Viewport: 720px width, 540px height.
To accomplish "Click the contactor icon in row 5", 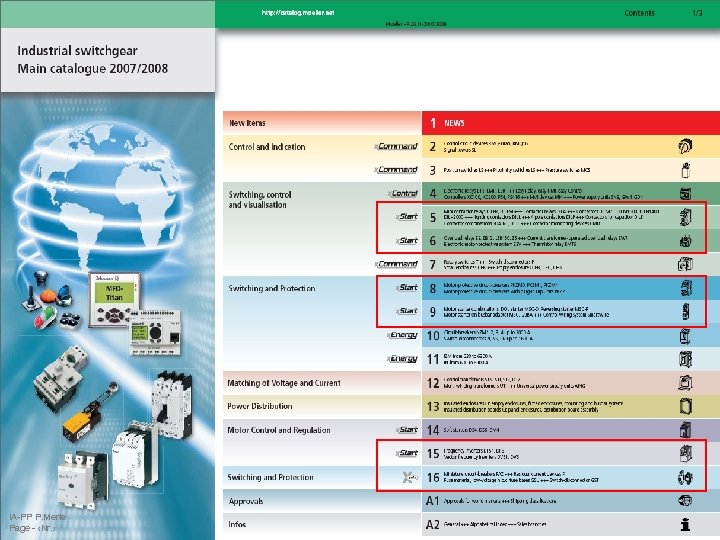I will click(686, 217).
